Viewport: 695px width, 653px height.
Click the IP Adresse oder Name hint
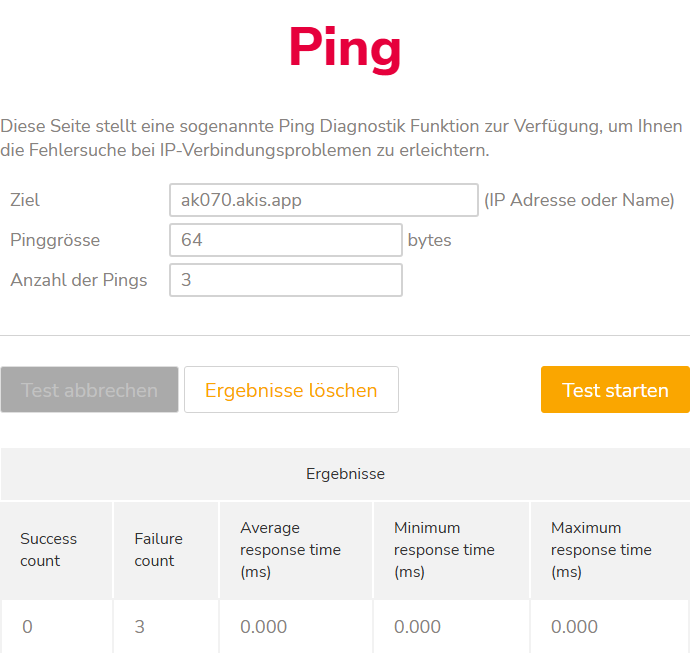tap(579, 200)
